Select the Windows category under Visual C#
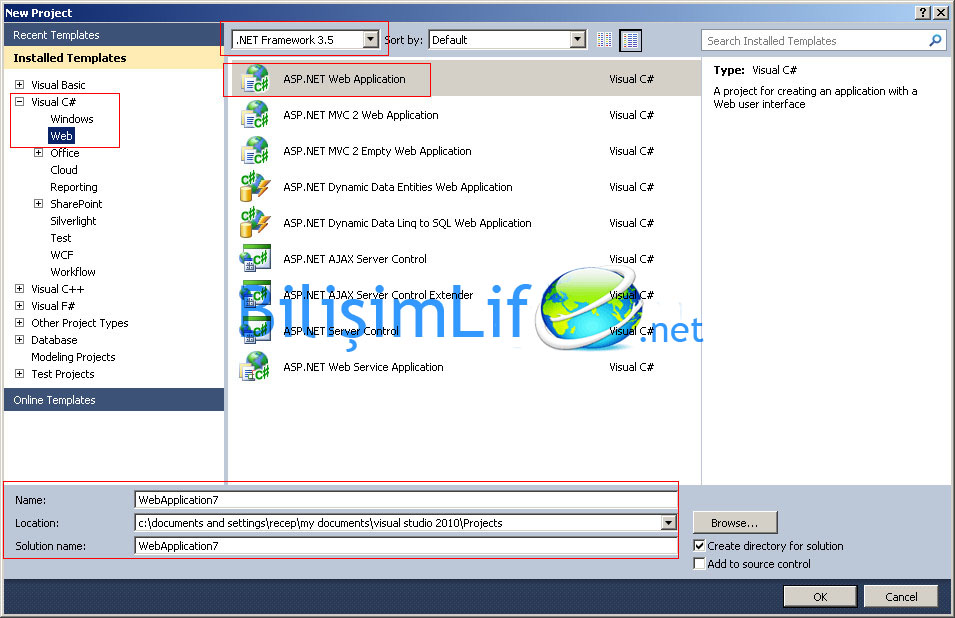The height and width of the screenshot is (618, 955). click(72, 119)
